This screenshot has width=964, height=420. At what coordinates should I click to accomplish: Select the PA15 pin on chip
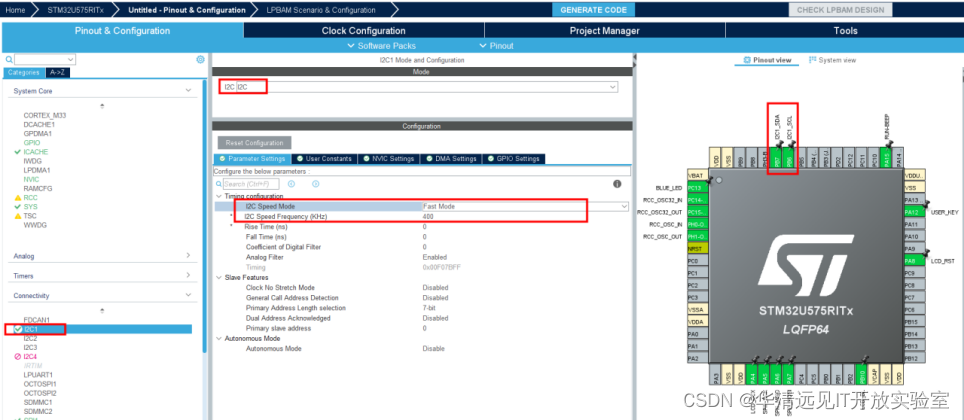coord(886,159)
